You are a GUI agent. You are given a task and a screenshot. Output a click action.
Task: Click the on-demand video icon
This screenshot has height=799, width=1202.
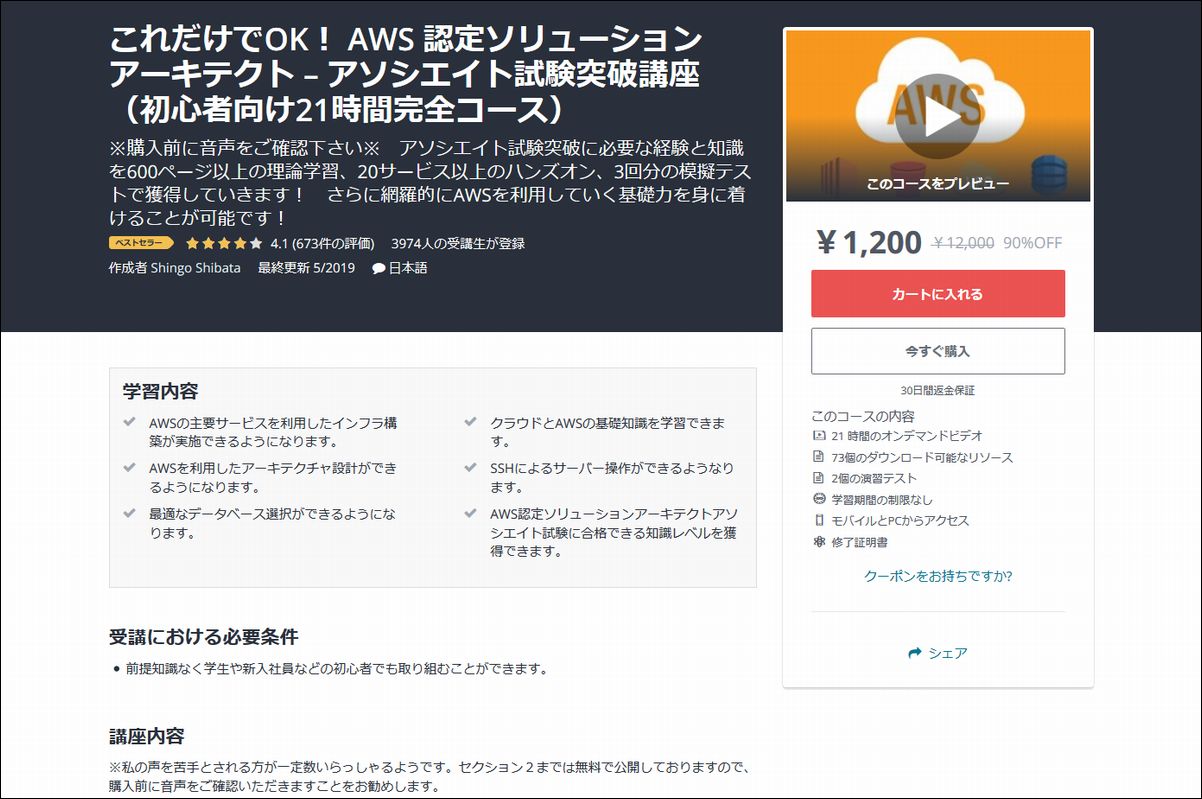click(x=820, y=436)
